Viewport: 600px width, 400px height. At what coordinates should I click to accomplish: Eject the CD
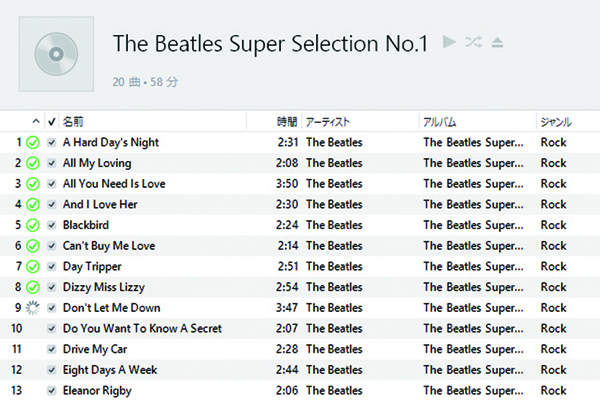click(498, 42)
